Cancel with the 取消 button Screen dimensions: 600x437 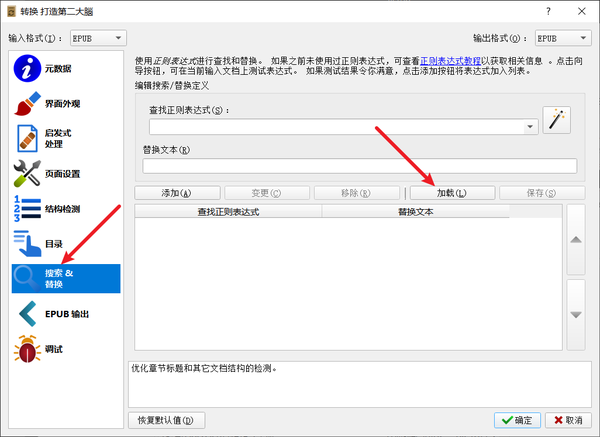[569, 420]
